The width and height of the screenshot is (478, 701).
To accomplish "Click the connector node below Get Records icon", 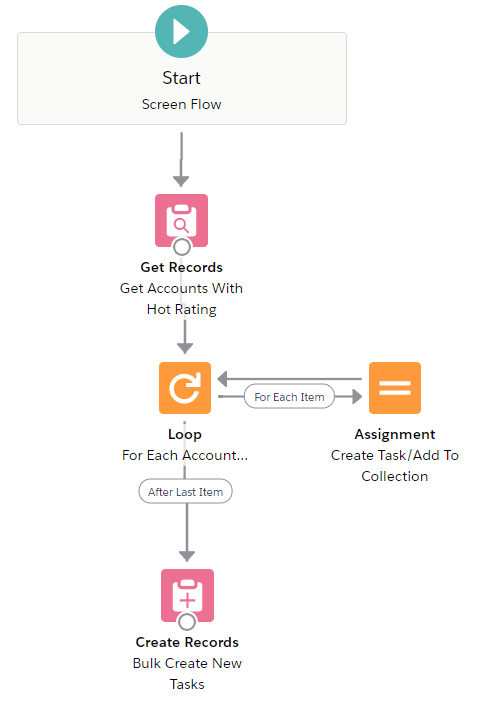I will (x=182, y=246).
